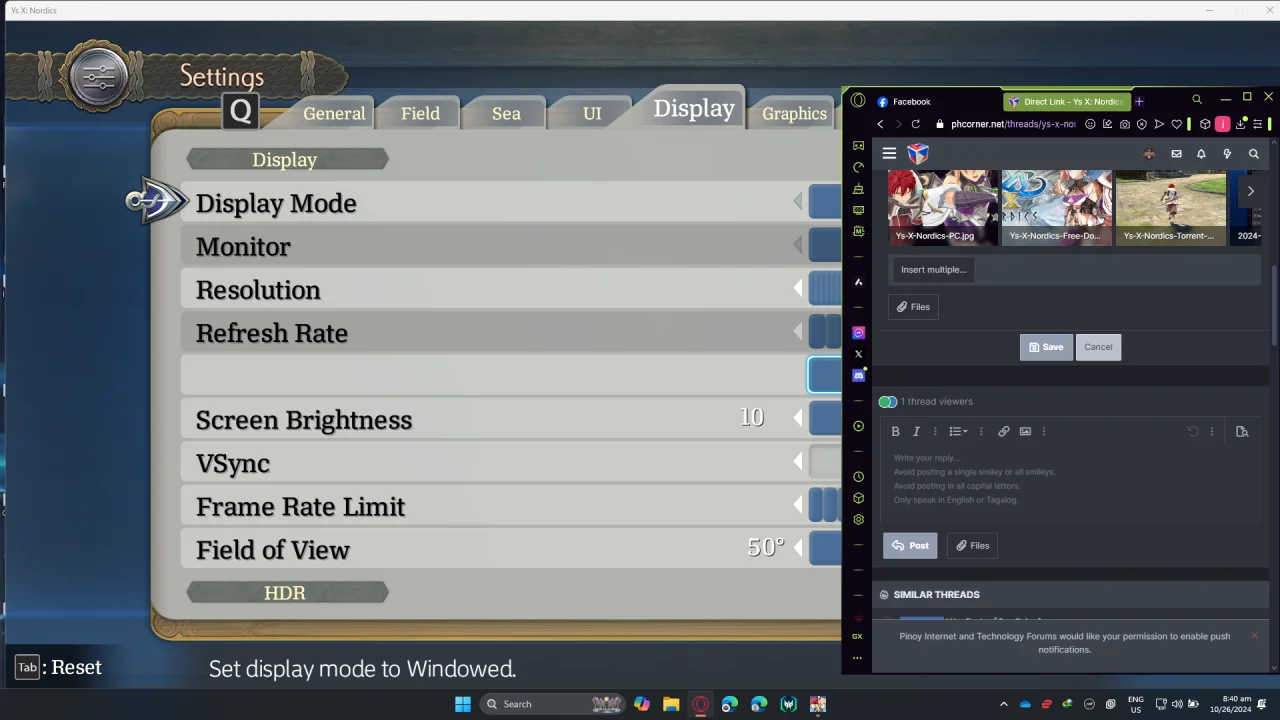Click the left arrow for Frame Rate Limit
The image size is (1280, 720).
[x=798, y=506]
